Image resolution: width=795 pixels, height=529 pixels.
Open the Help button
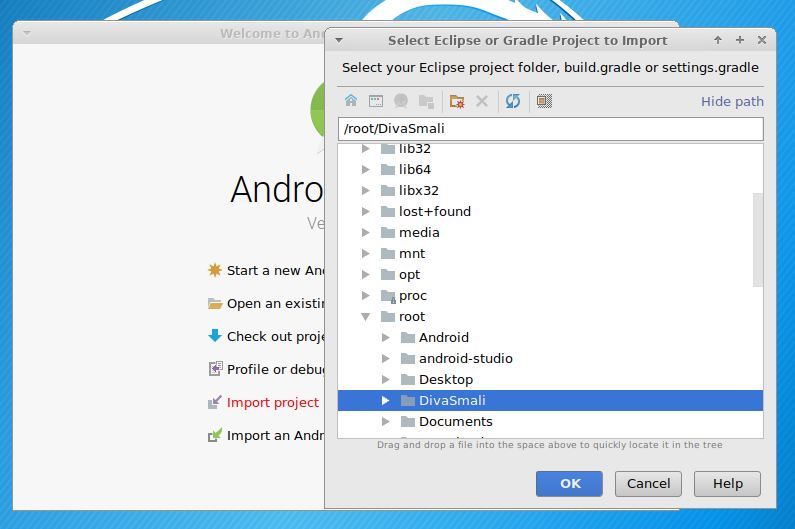[727, 484]
